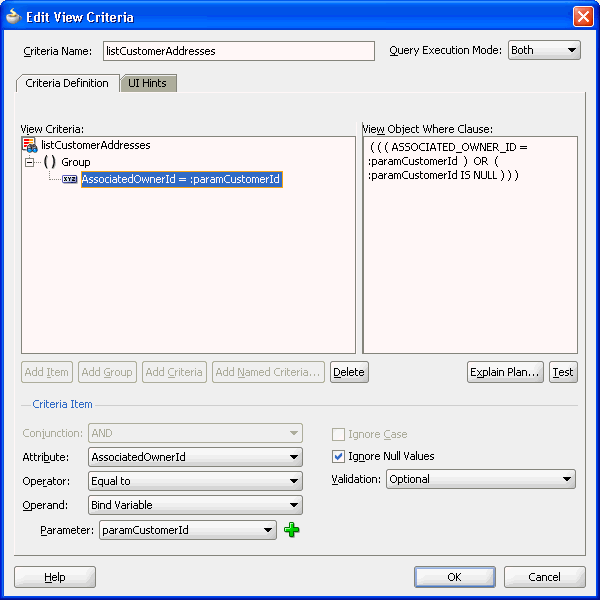
Task: Click the OK button
Action: (x=455, y=577)
